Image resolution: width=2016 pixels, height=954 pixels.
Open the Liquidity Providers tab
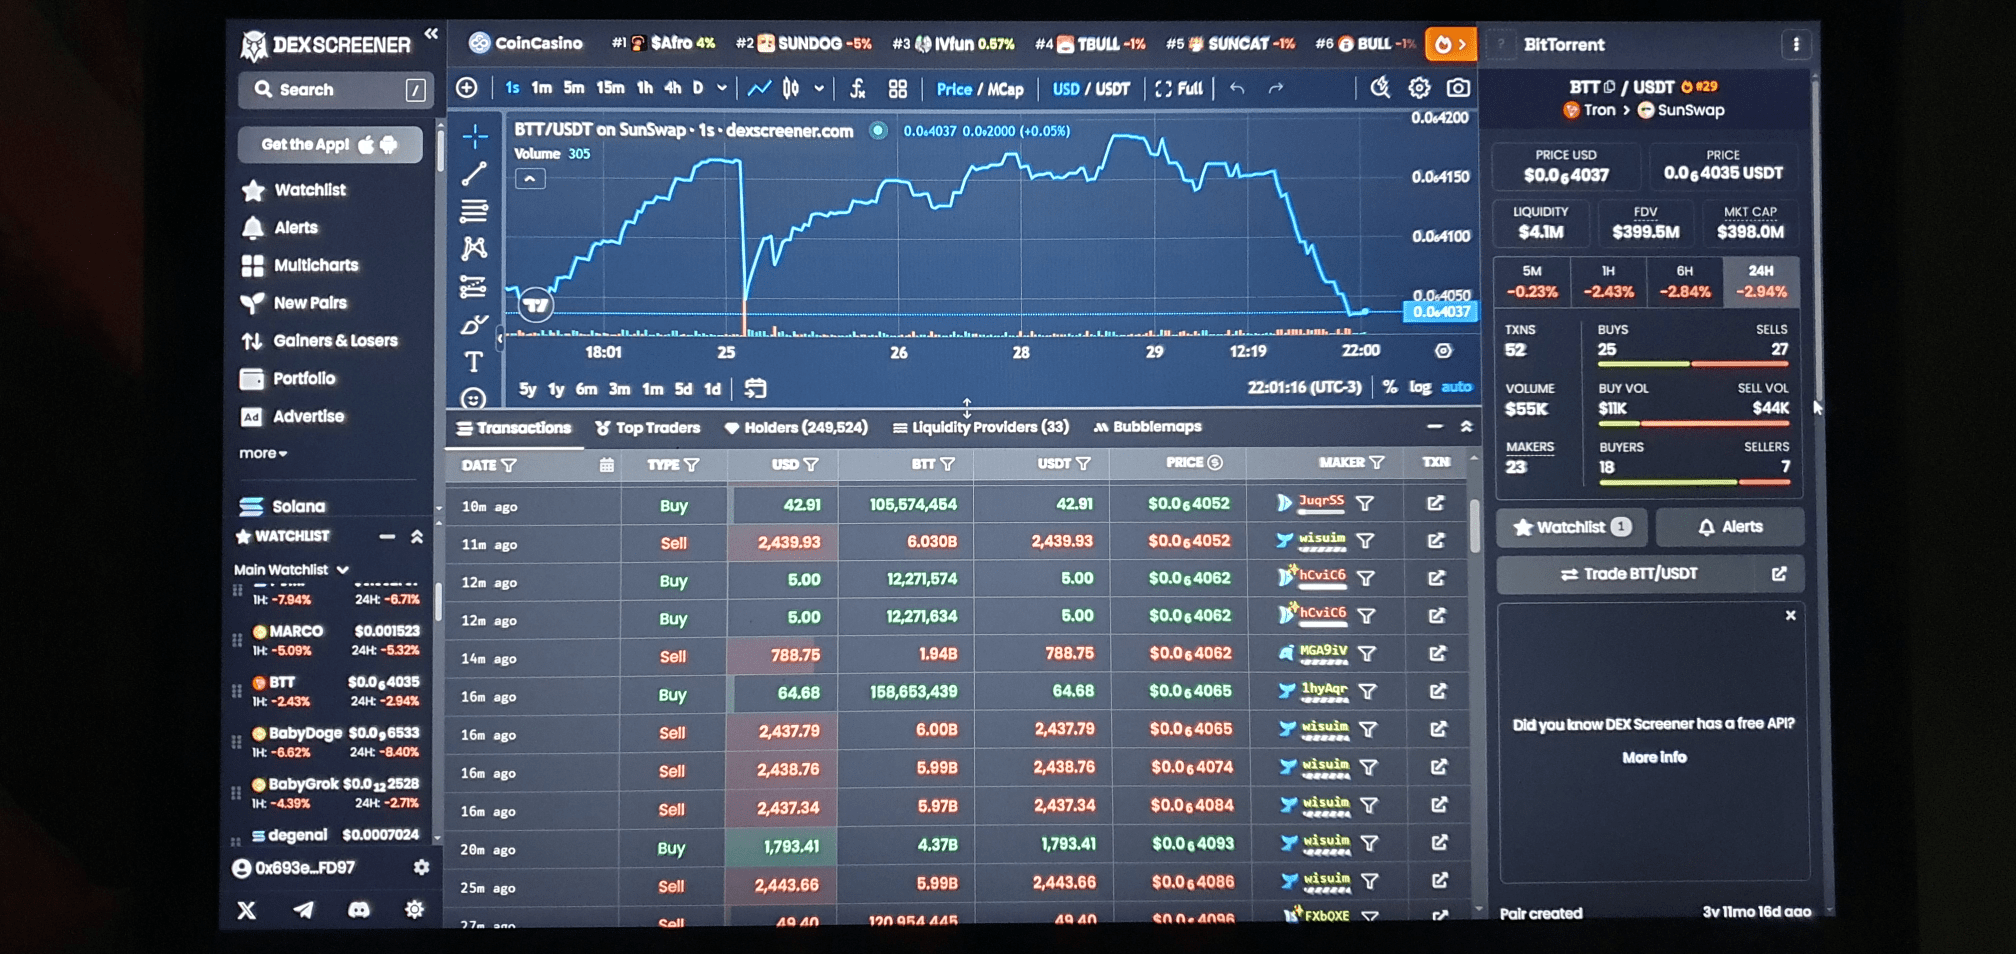coord(981,428)
